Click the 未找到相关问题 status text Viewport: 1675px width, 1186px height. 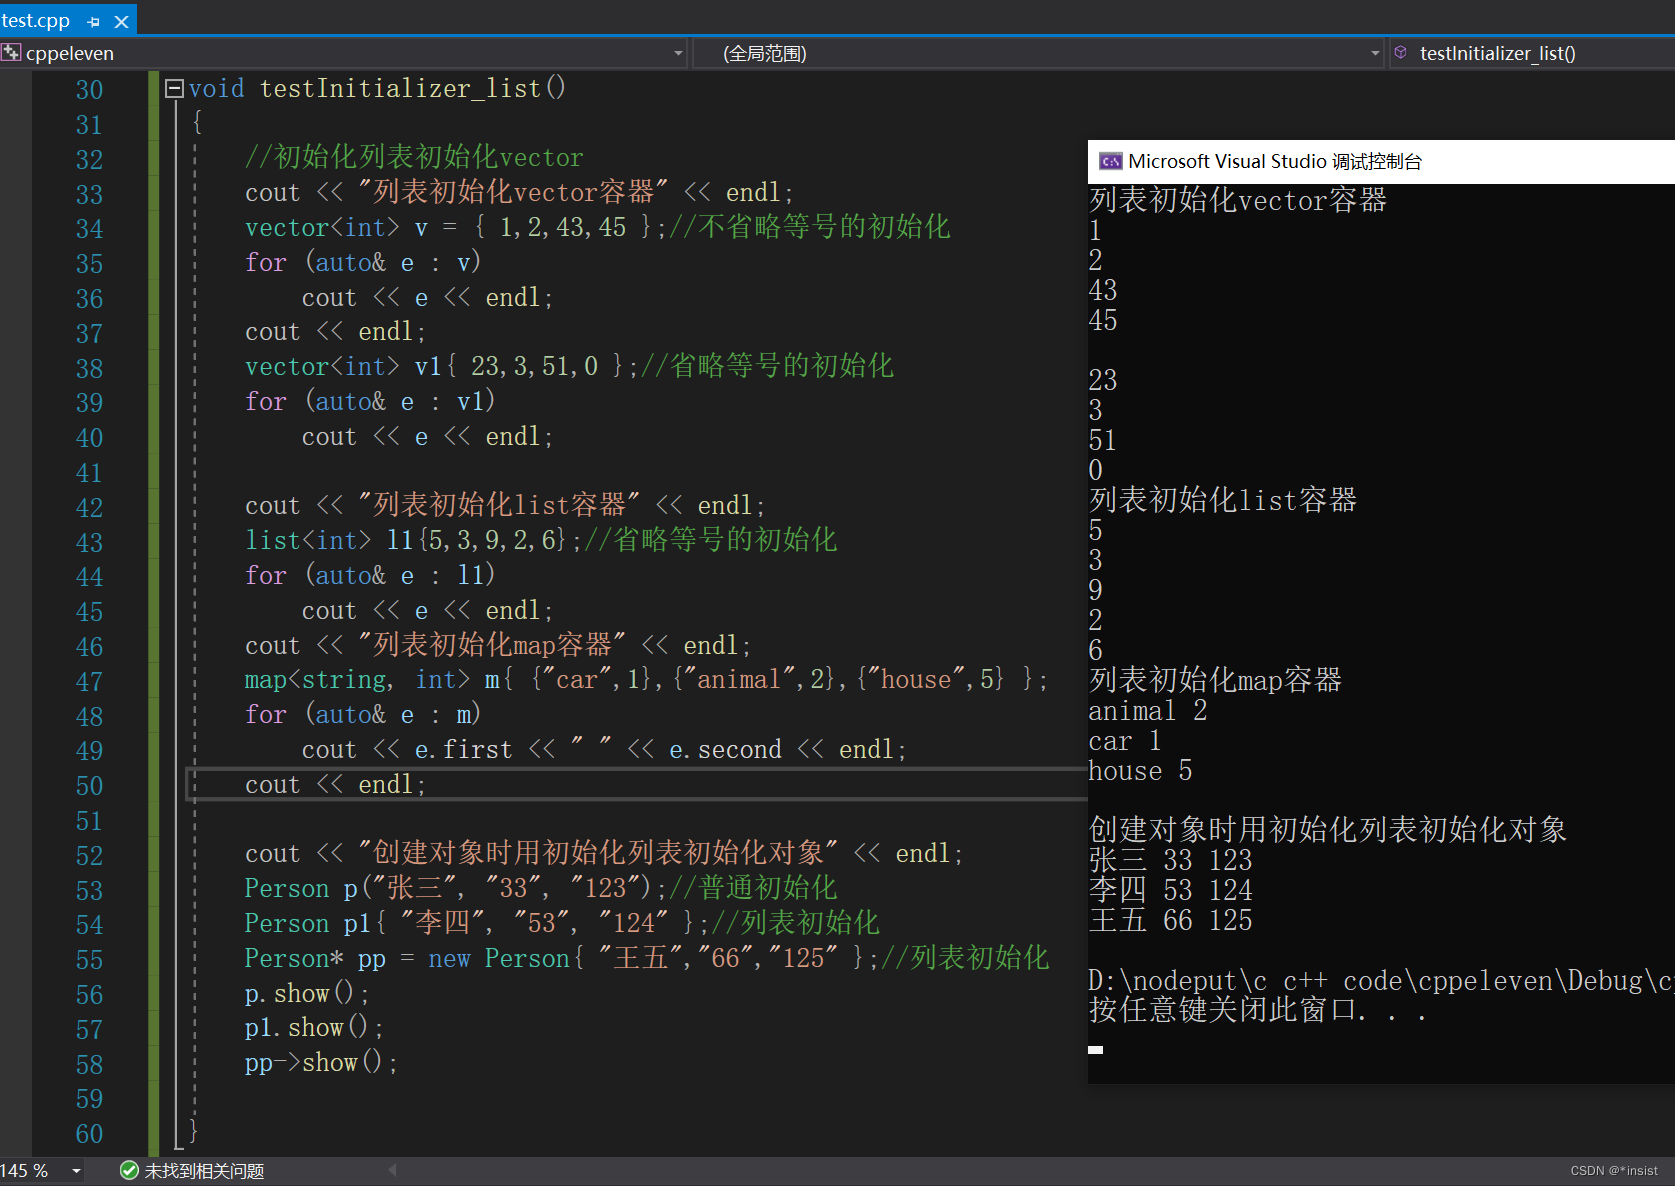point(204,1171)
